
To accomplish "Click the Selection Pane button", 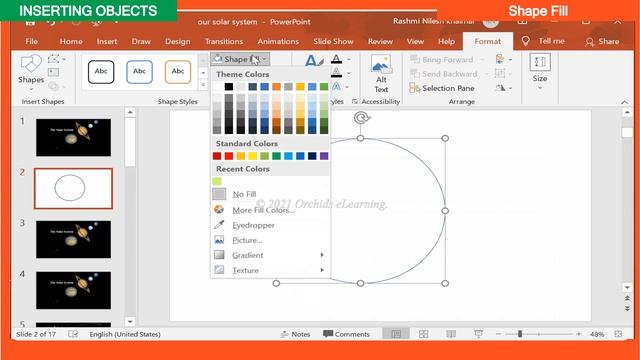I will click(442, 88).
